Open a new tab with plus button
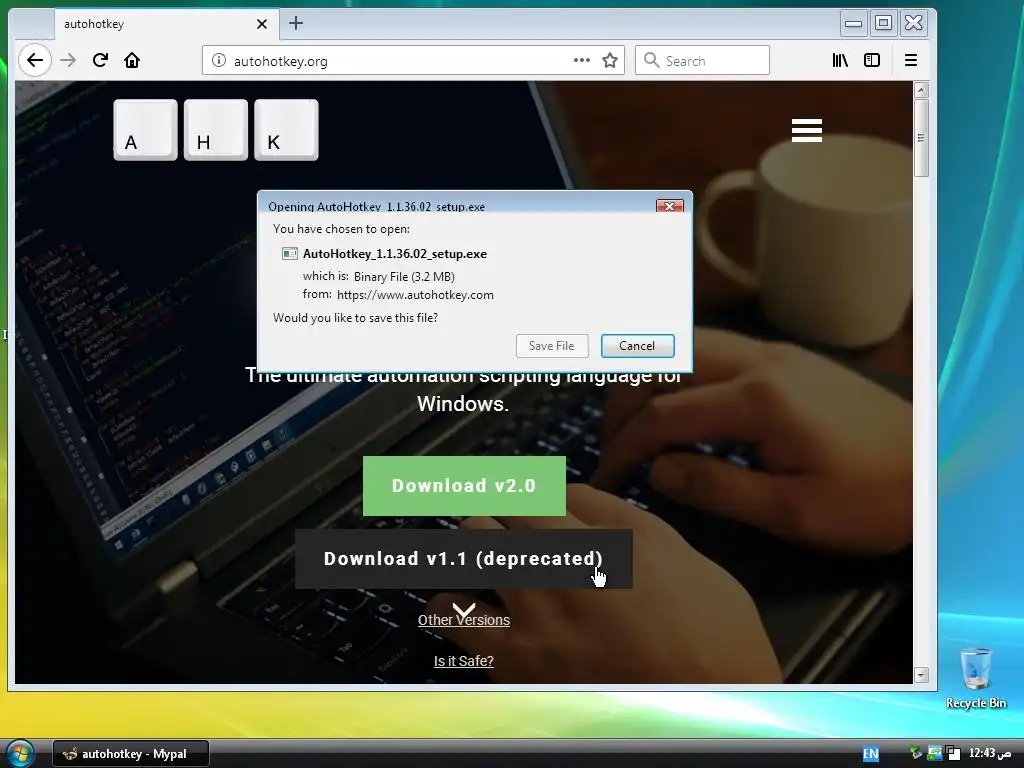1024x768 pixels. coord(296,24)
